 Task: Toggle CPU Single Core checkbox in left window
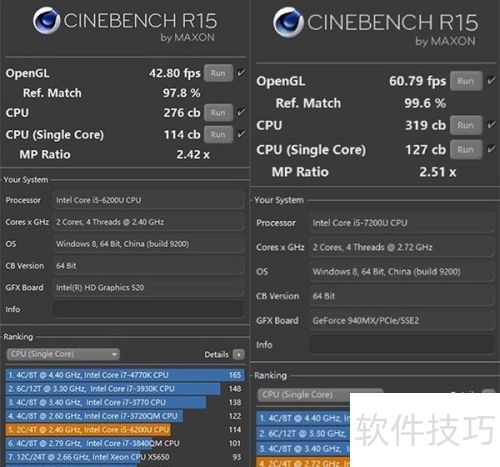click(241, 134)
